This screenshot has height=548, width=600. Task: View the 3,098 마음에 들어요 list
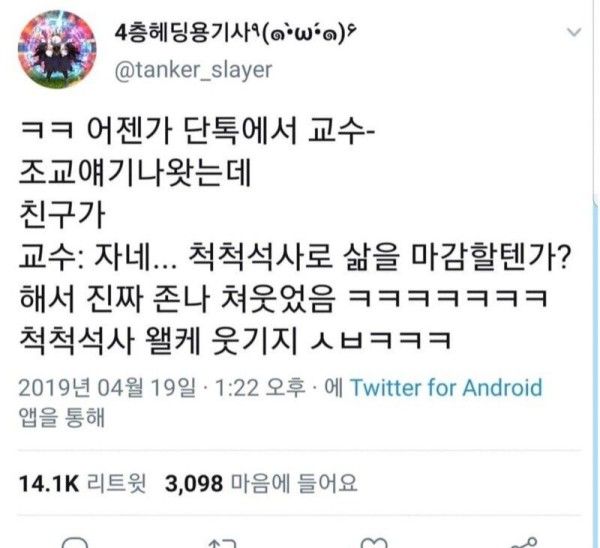point(261,483)
